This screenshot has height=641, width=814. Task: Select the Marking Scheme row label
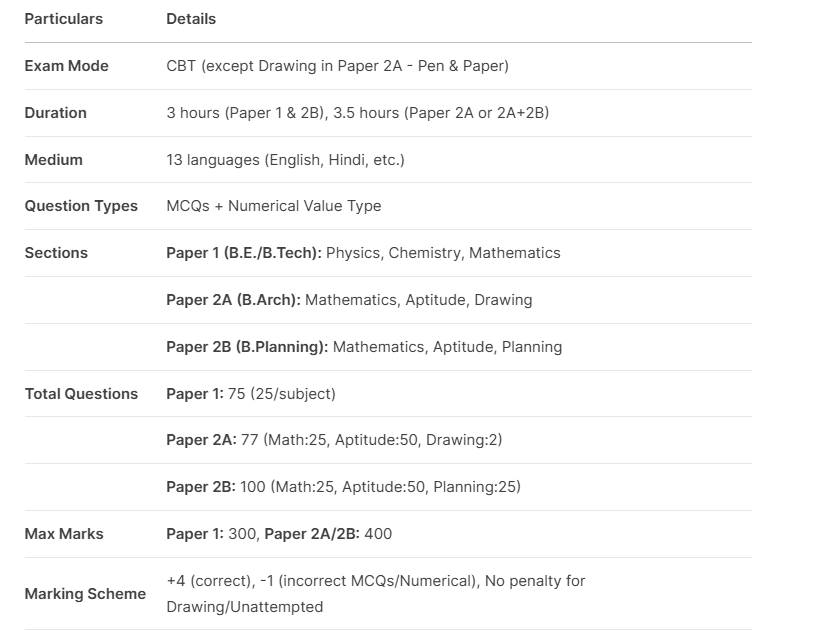click(x=85, y=594)
